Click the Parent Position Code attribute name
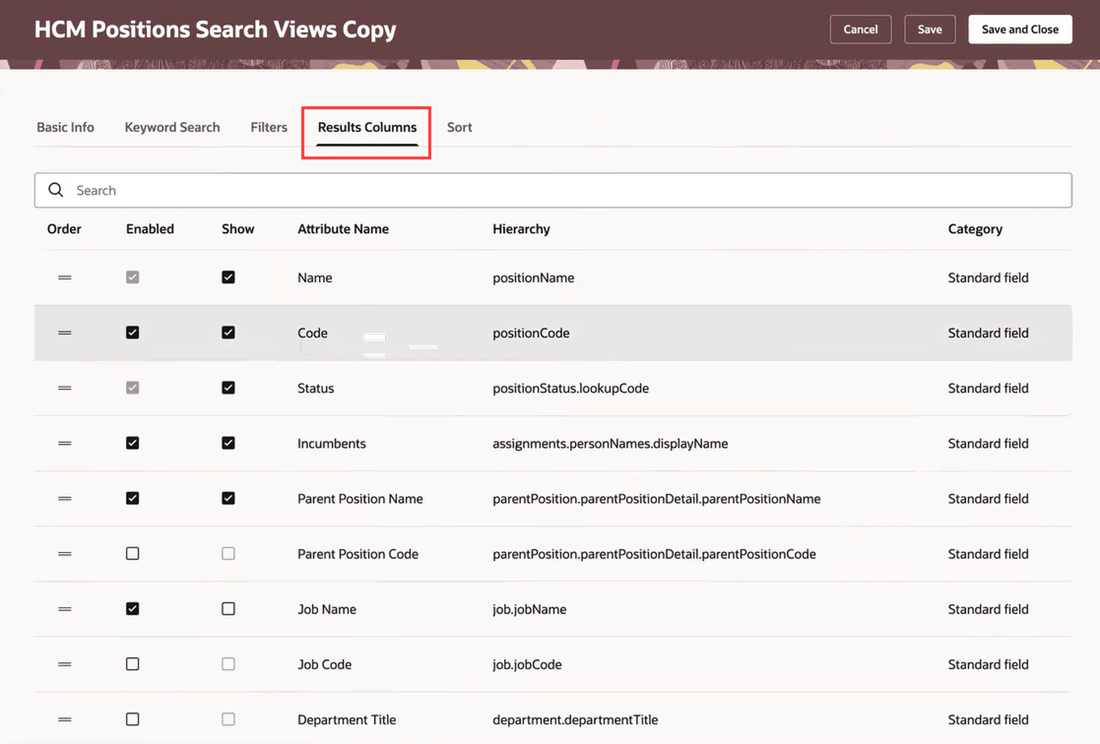1100x744 pixels. point(358,554)
